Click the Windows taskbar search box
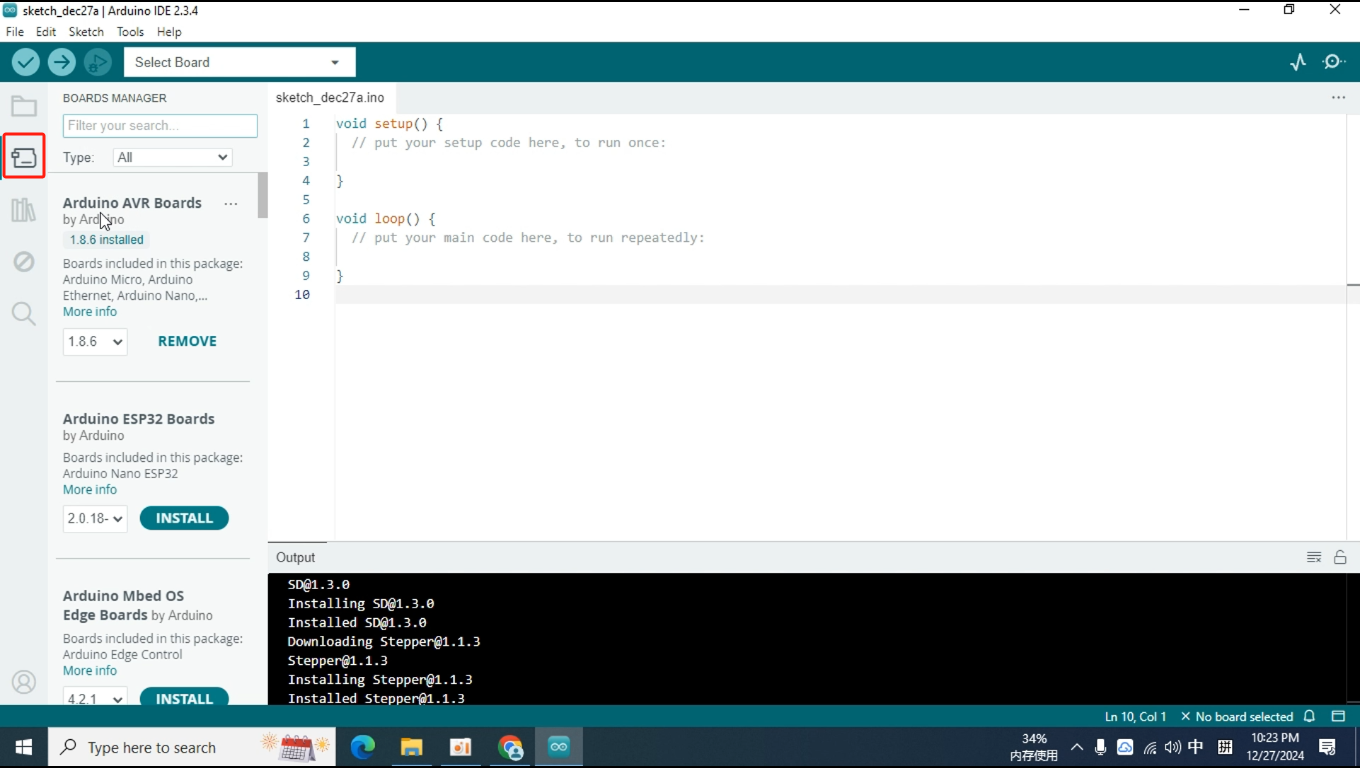 click(192, 747)
